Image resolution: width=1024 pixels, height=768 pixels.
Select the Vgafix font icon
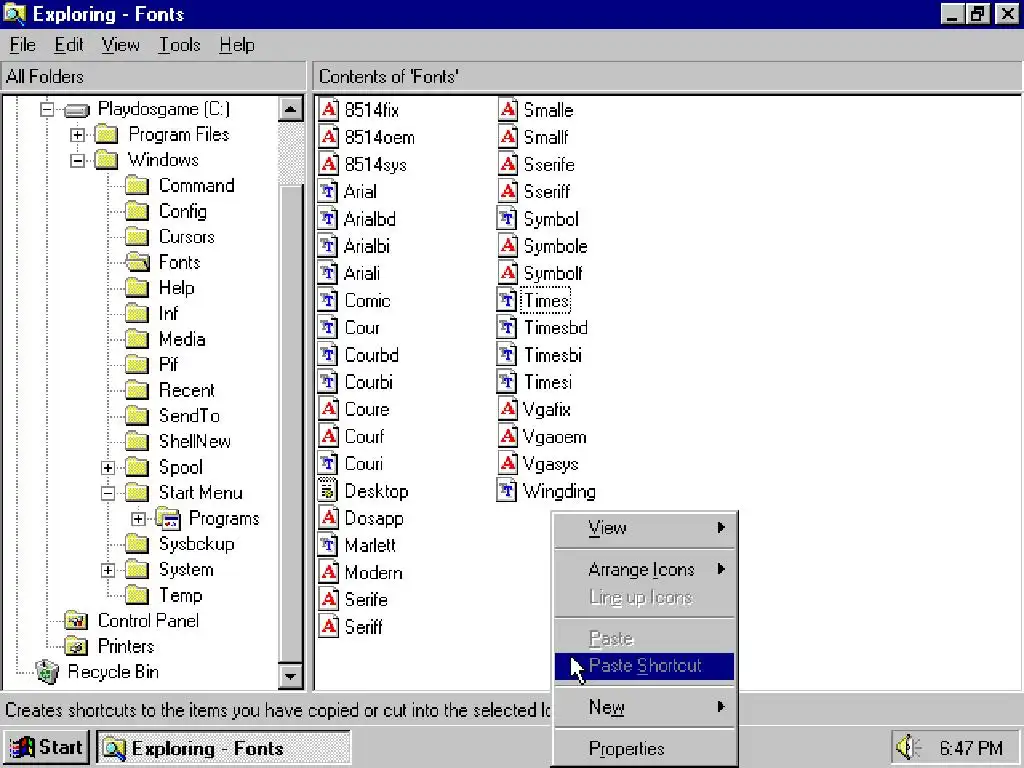507,409
